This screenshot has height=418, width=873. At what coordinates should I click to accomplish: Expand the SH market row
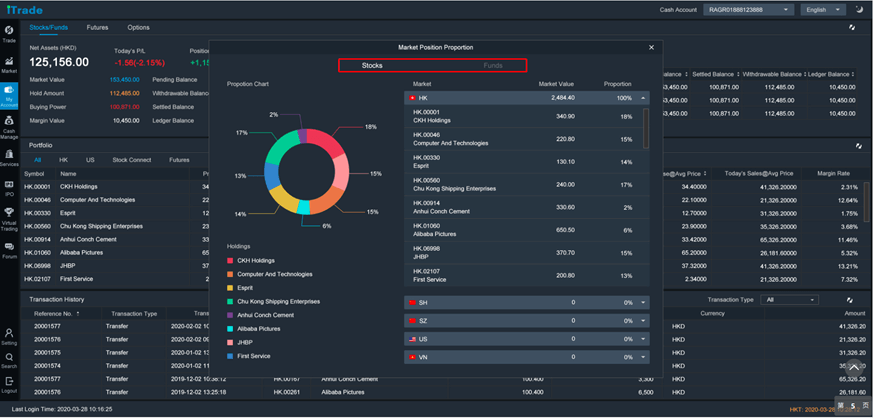coord(643,302)
